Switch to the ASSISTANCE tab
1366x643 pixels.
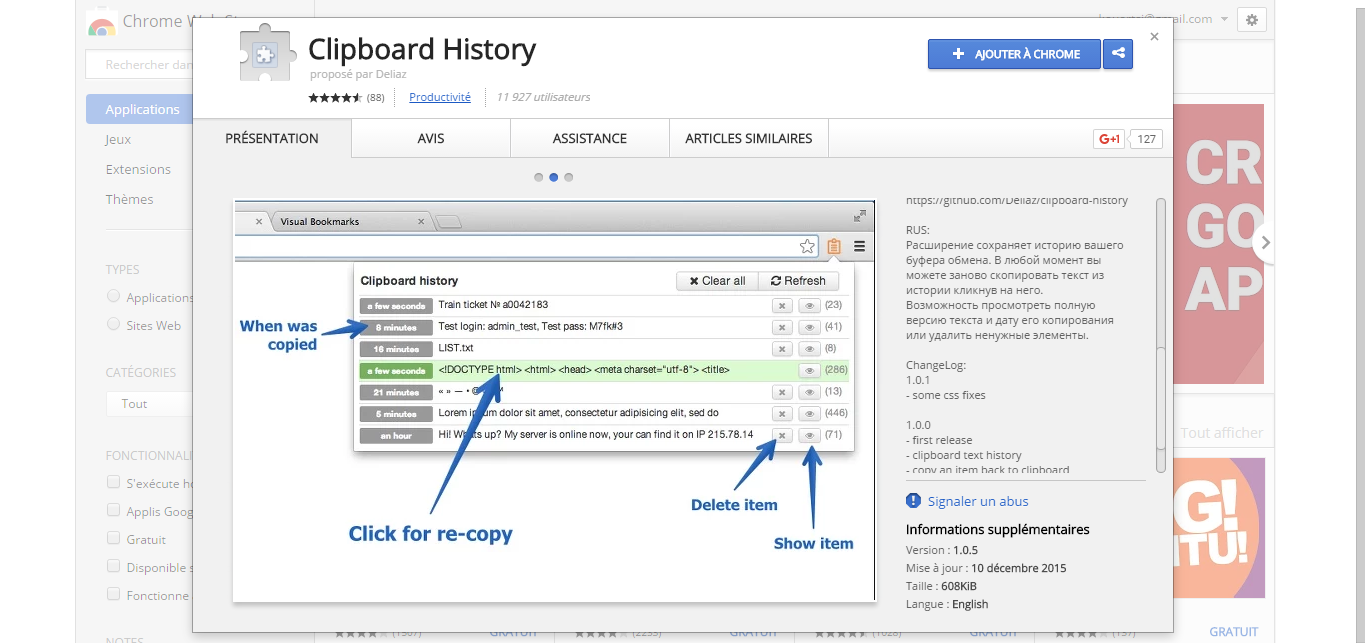(x=590, y=139)
